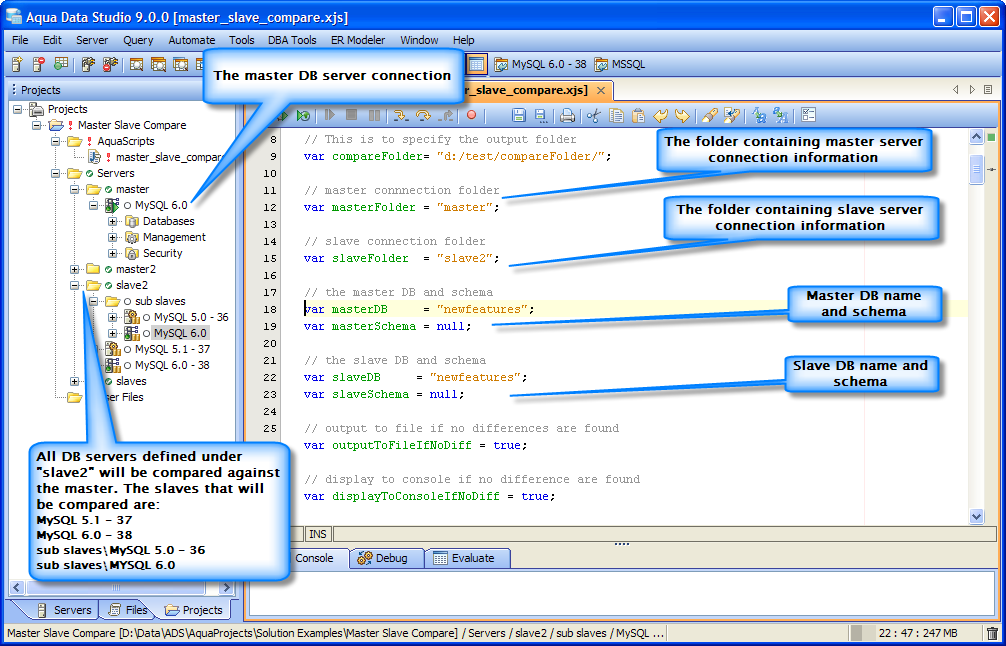Click the checklist options icon in editor toolbar
The height and width of the screenshot is (646, 1006).
coord(808,115)
